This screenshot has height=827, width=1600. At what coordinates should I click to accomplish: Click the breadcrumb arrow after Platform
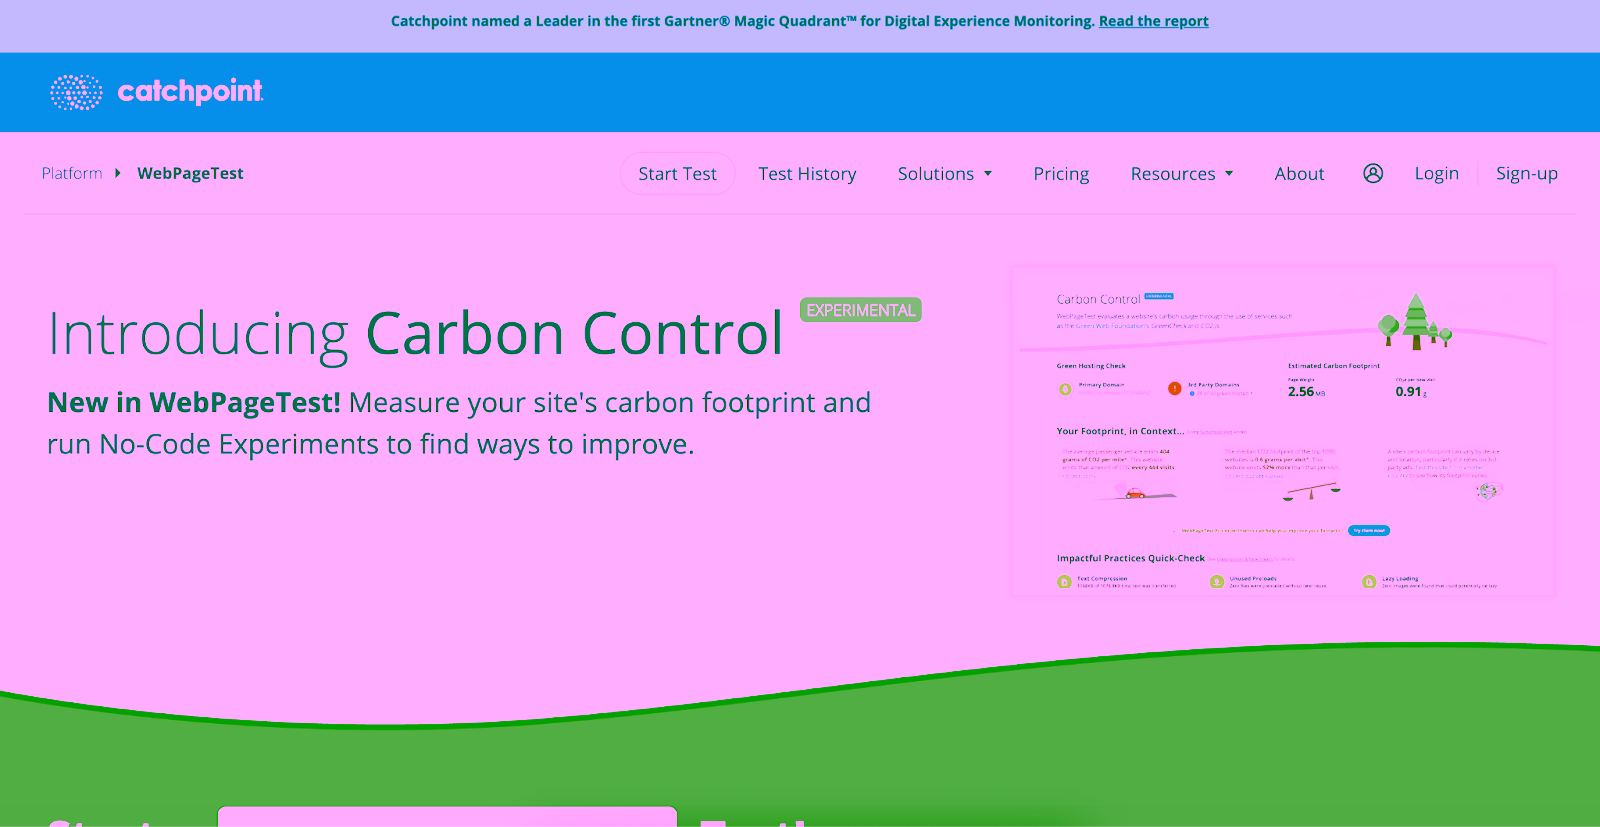118,173
